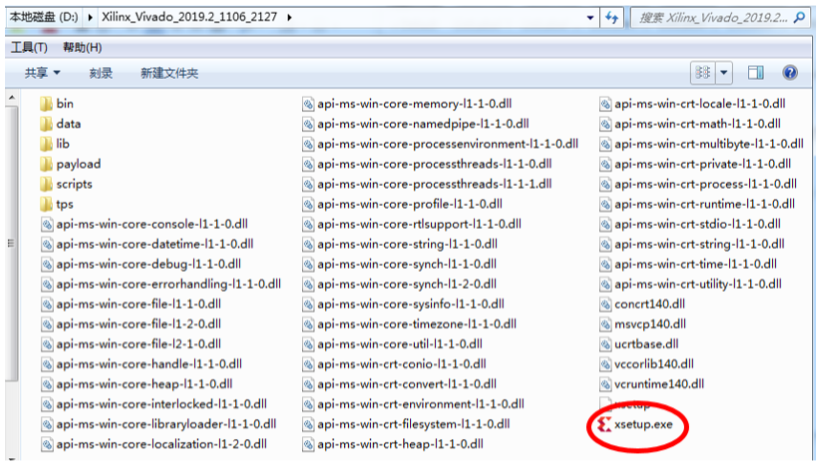This screenshot has height=467, width=822.
Task: Click the search magnifier icon
Action: tap(799, 18)
